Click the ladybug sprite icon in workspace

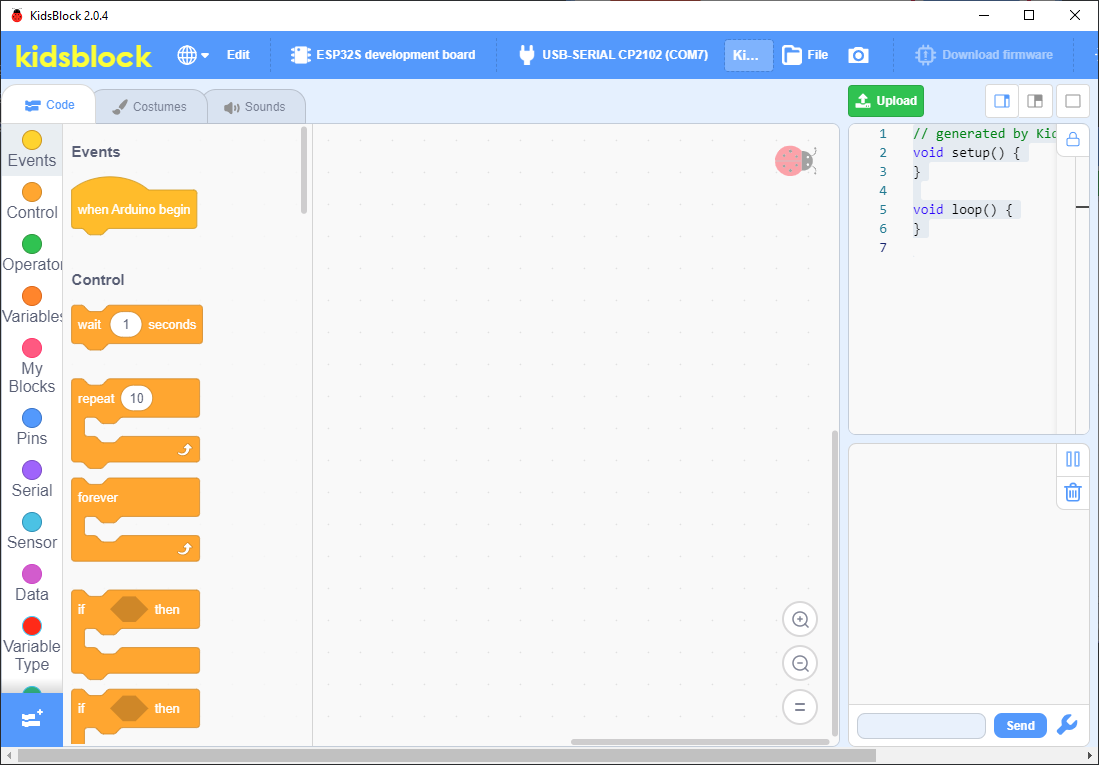(796, 161)
